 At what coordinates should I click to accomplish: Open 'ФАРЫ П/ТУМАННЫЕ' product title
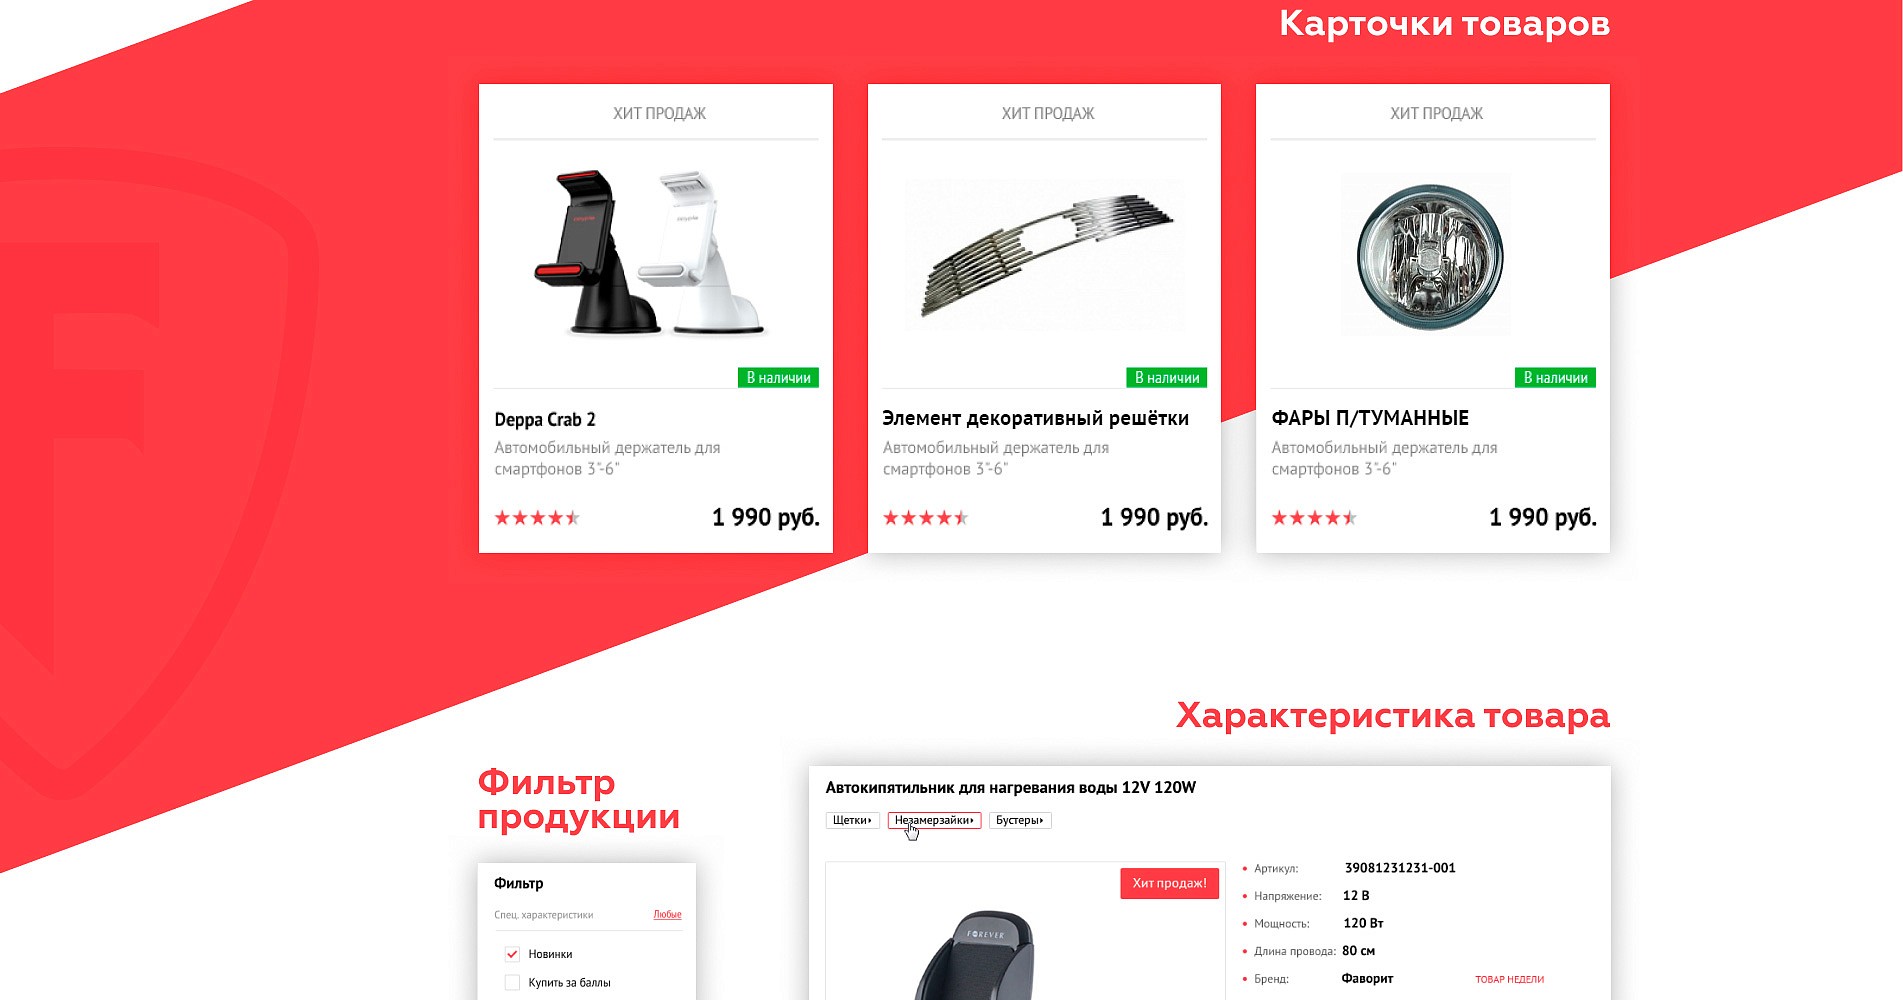pyautogui.click(x=1370, y=418)
